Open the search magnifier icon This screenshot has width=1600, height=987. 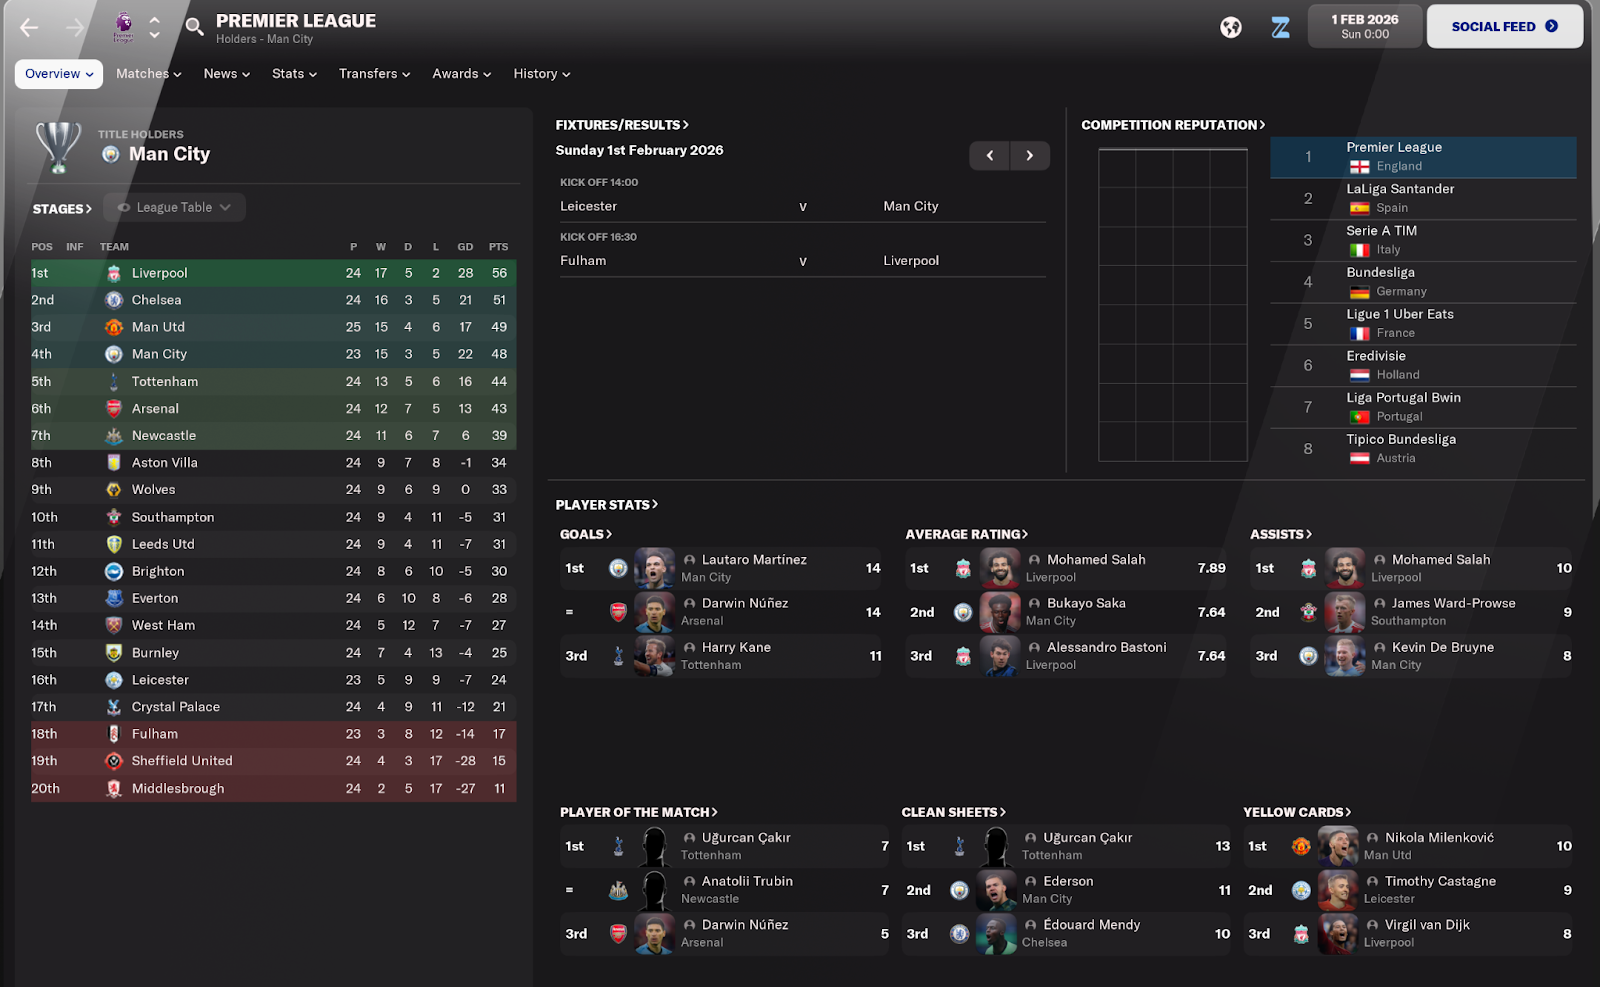[194, 27]
